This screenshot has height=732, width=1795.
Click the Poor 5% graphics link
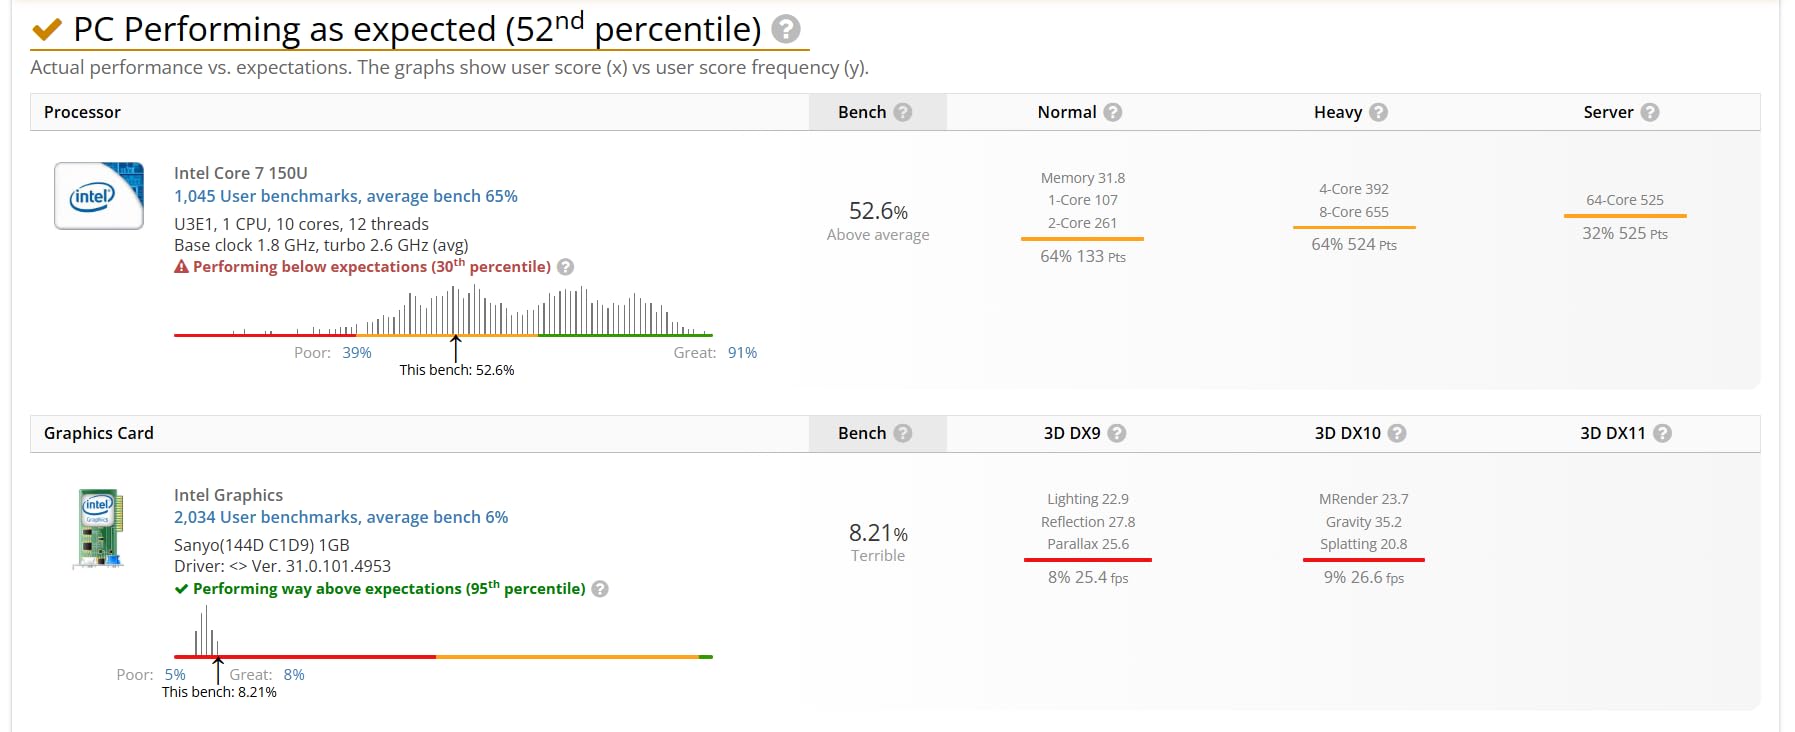tap(175, 675)
